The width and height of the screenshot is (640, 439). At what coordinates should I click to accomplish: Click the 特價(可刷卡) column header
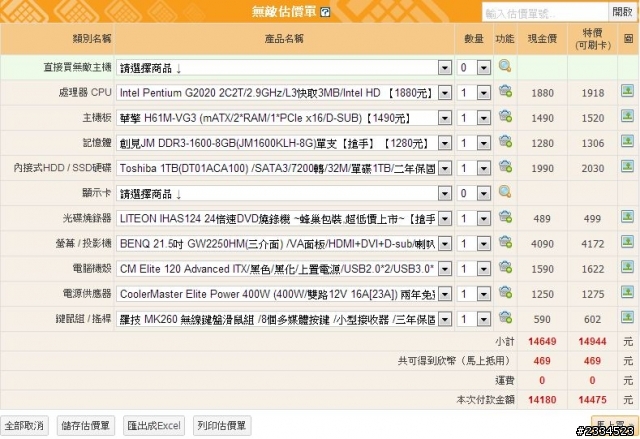pyautogui.click(x=592, y=39)
